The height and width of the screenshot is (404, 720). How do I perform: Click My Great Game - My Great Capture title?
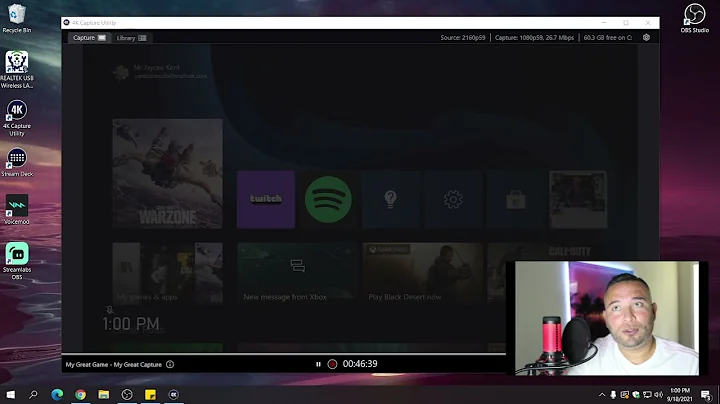click(x=113, y=365)
